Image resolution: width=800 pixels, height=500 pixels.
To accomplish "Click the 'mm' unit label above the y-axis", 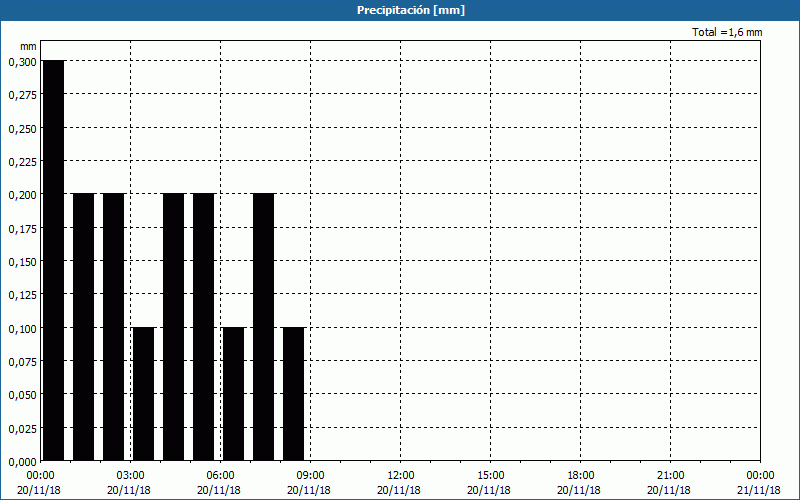I will (x=29, y=46).
